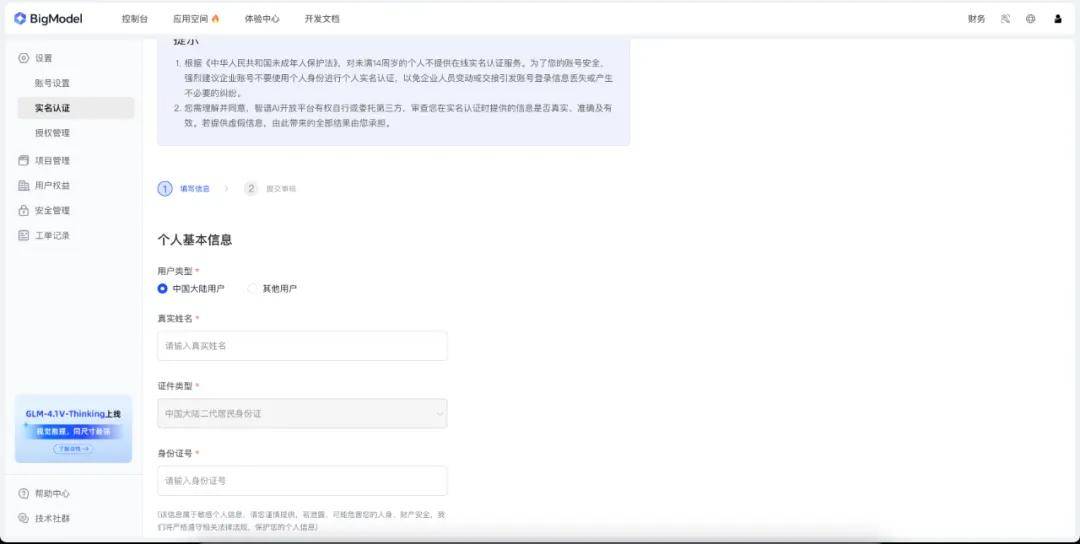
Task: Click the 帮助中心 question mark icon
Action: pyautogui.click(x=23, y=494)
